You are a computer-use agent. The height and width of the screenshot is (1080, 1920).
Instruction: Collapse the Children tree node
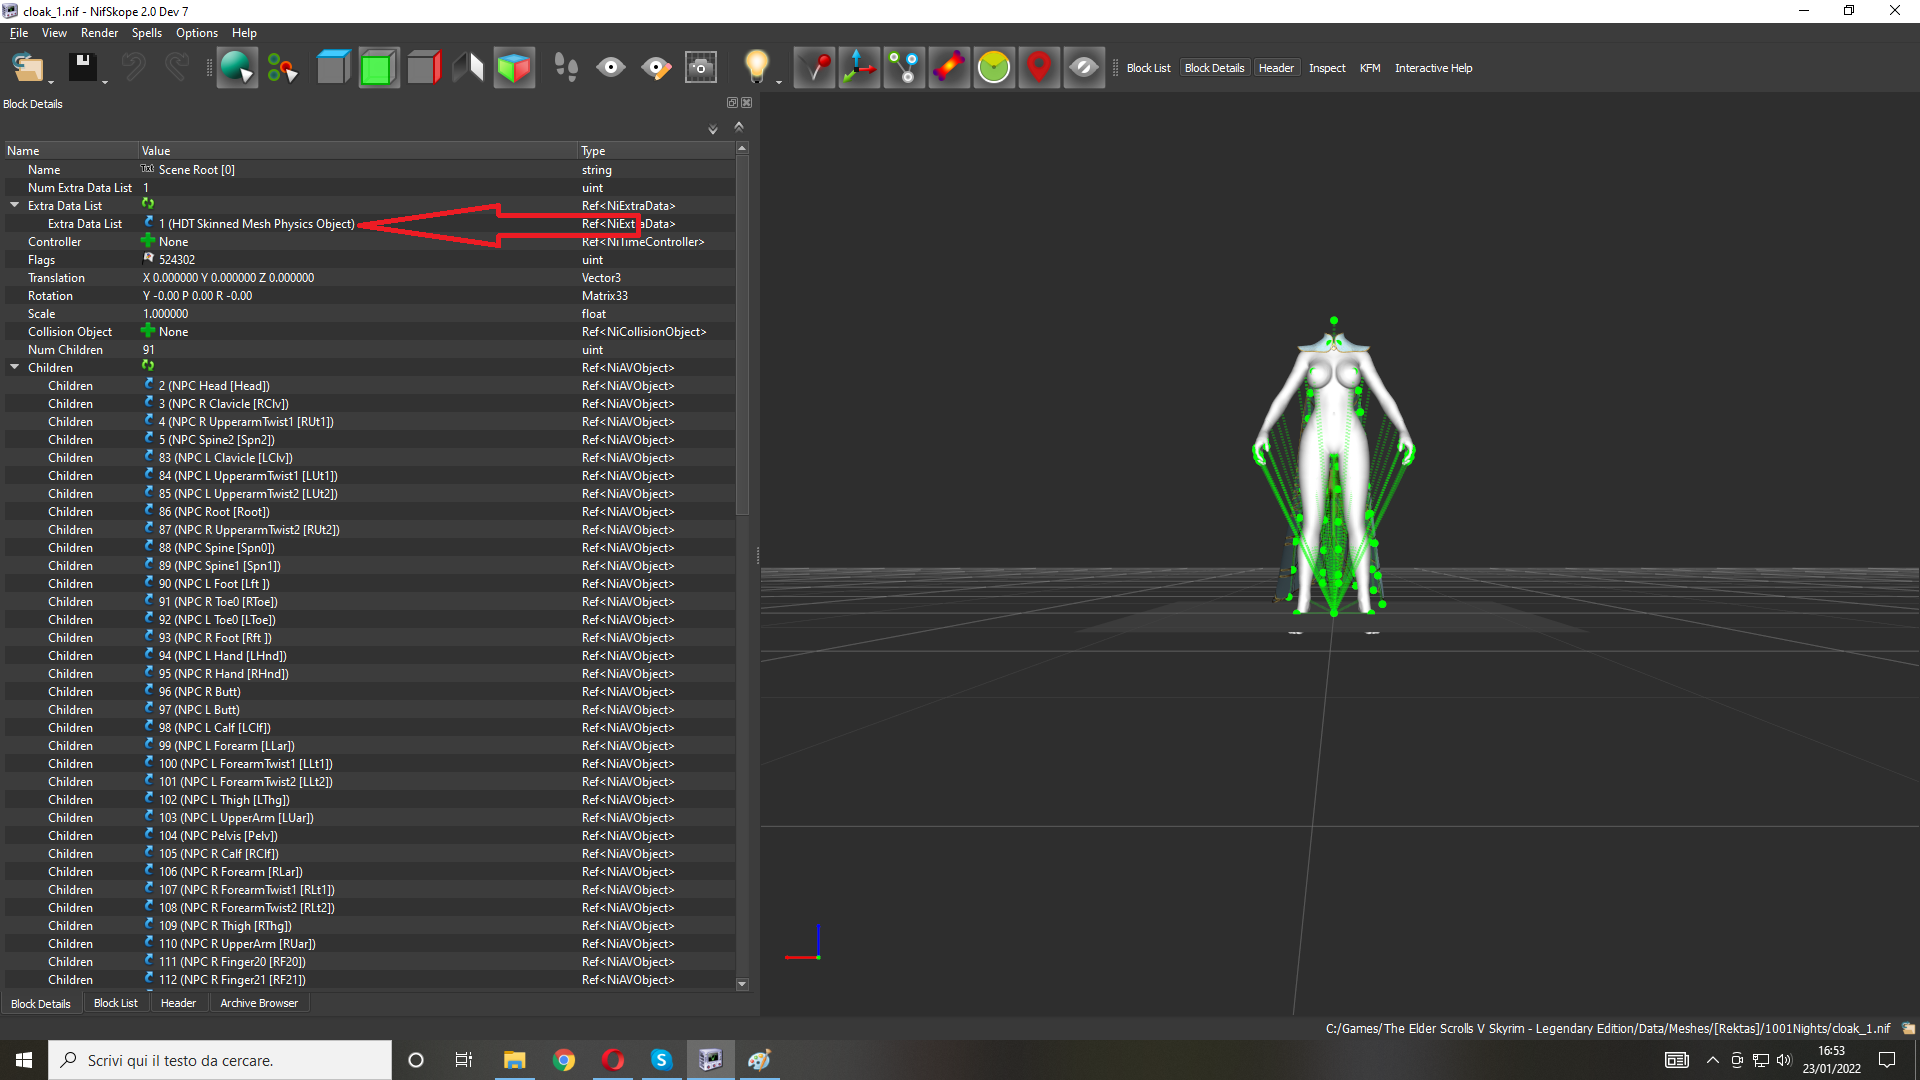pos(15,367)
